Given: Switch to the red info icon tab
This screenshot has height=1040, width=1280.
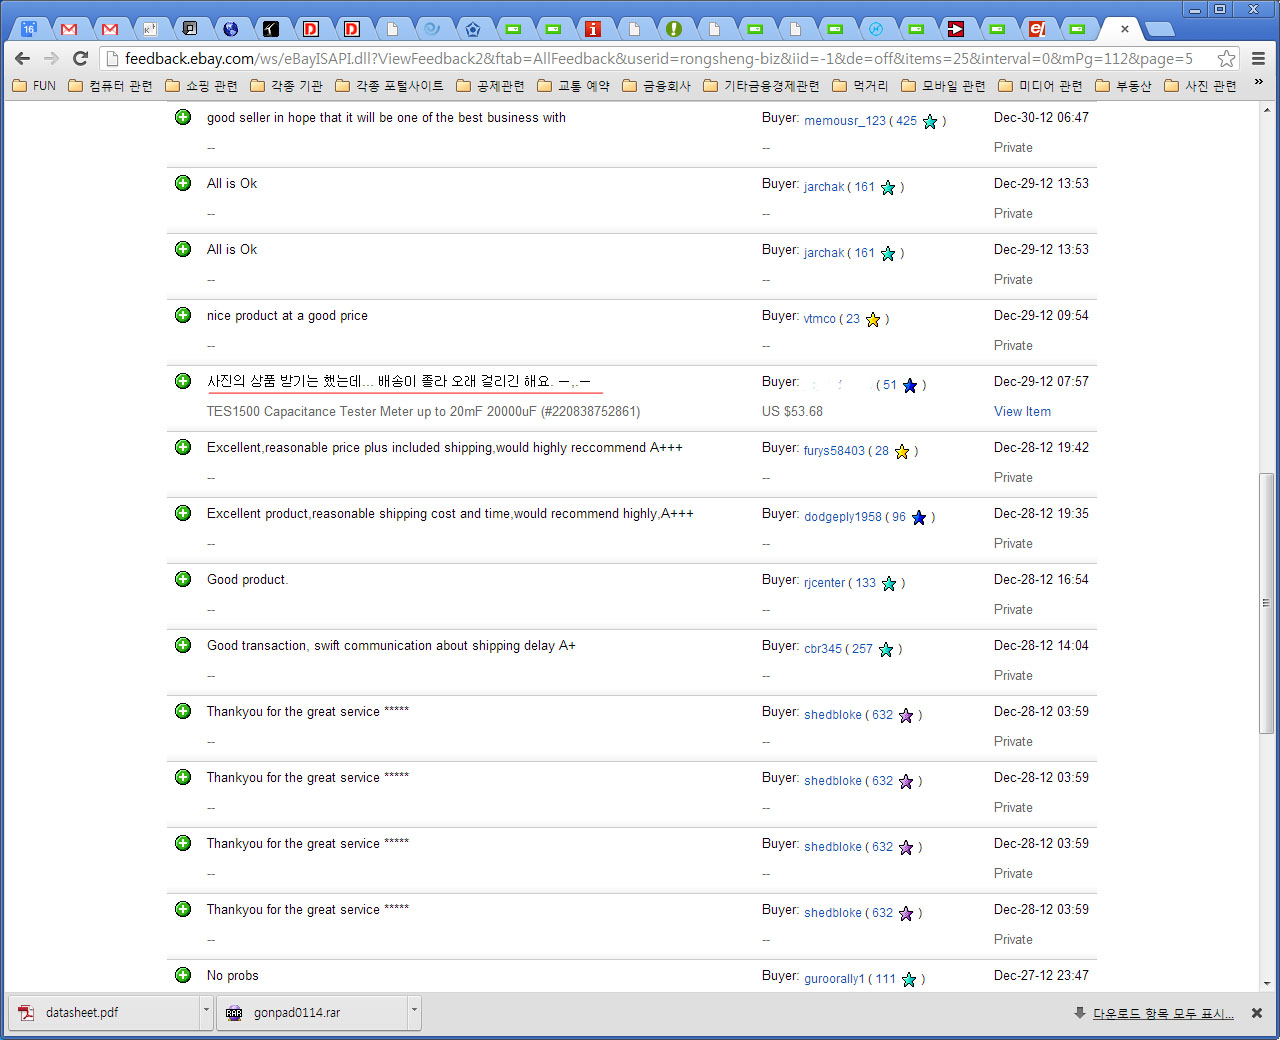Looking at the screenshot, I should coord(593,29).
